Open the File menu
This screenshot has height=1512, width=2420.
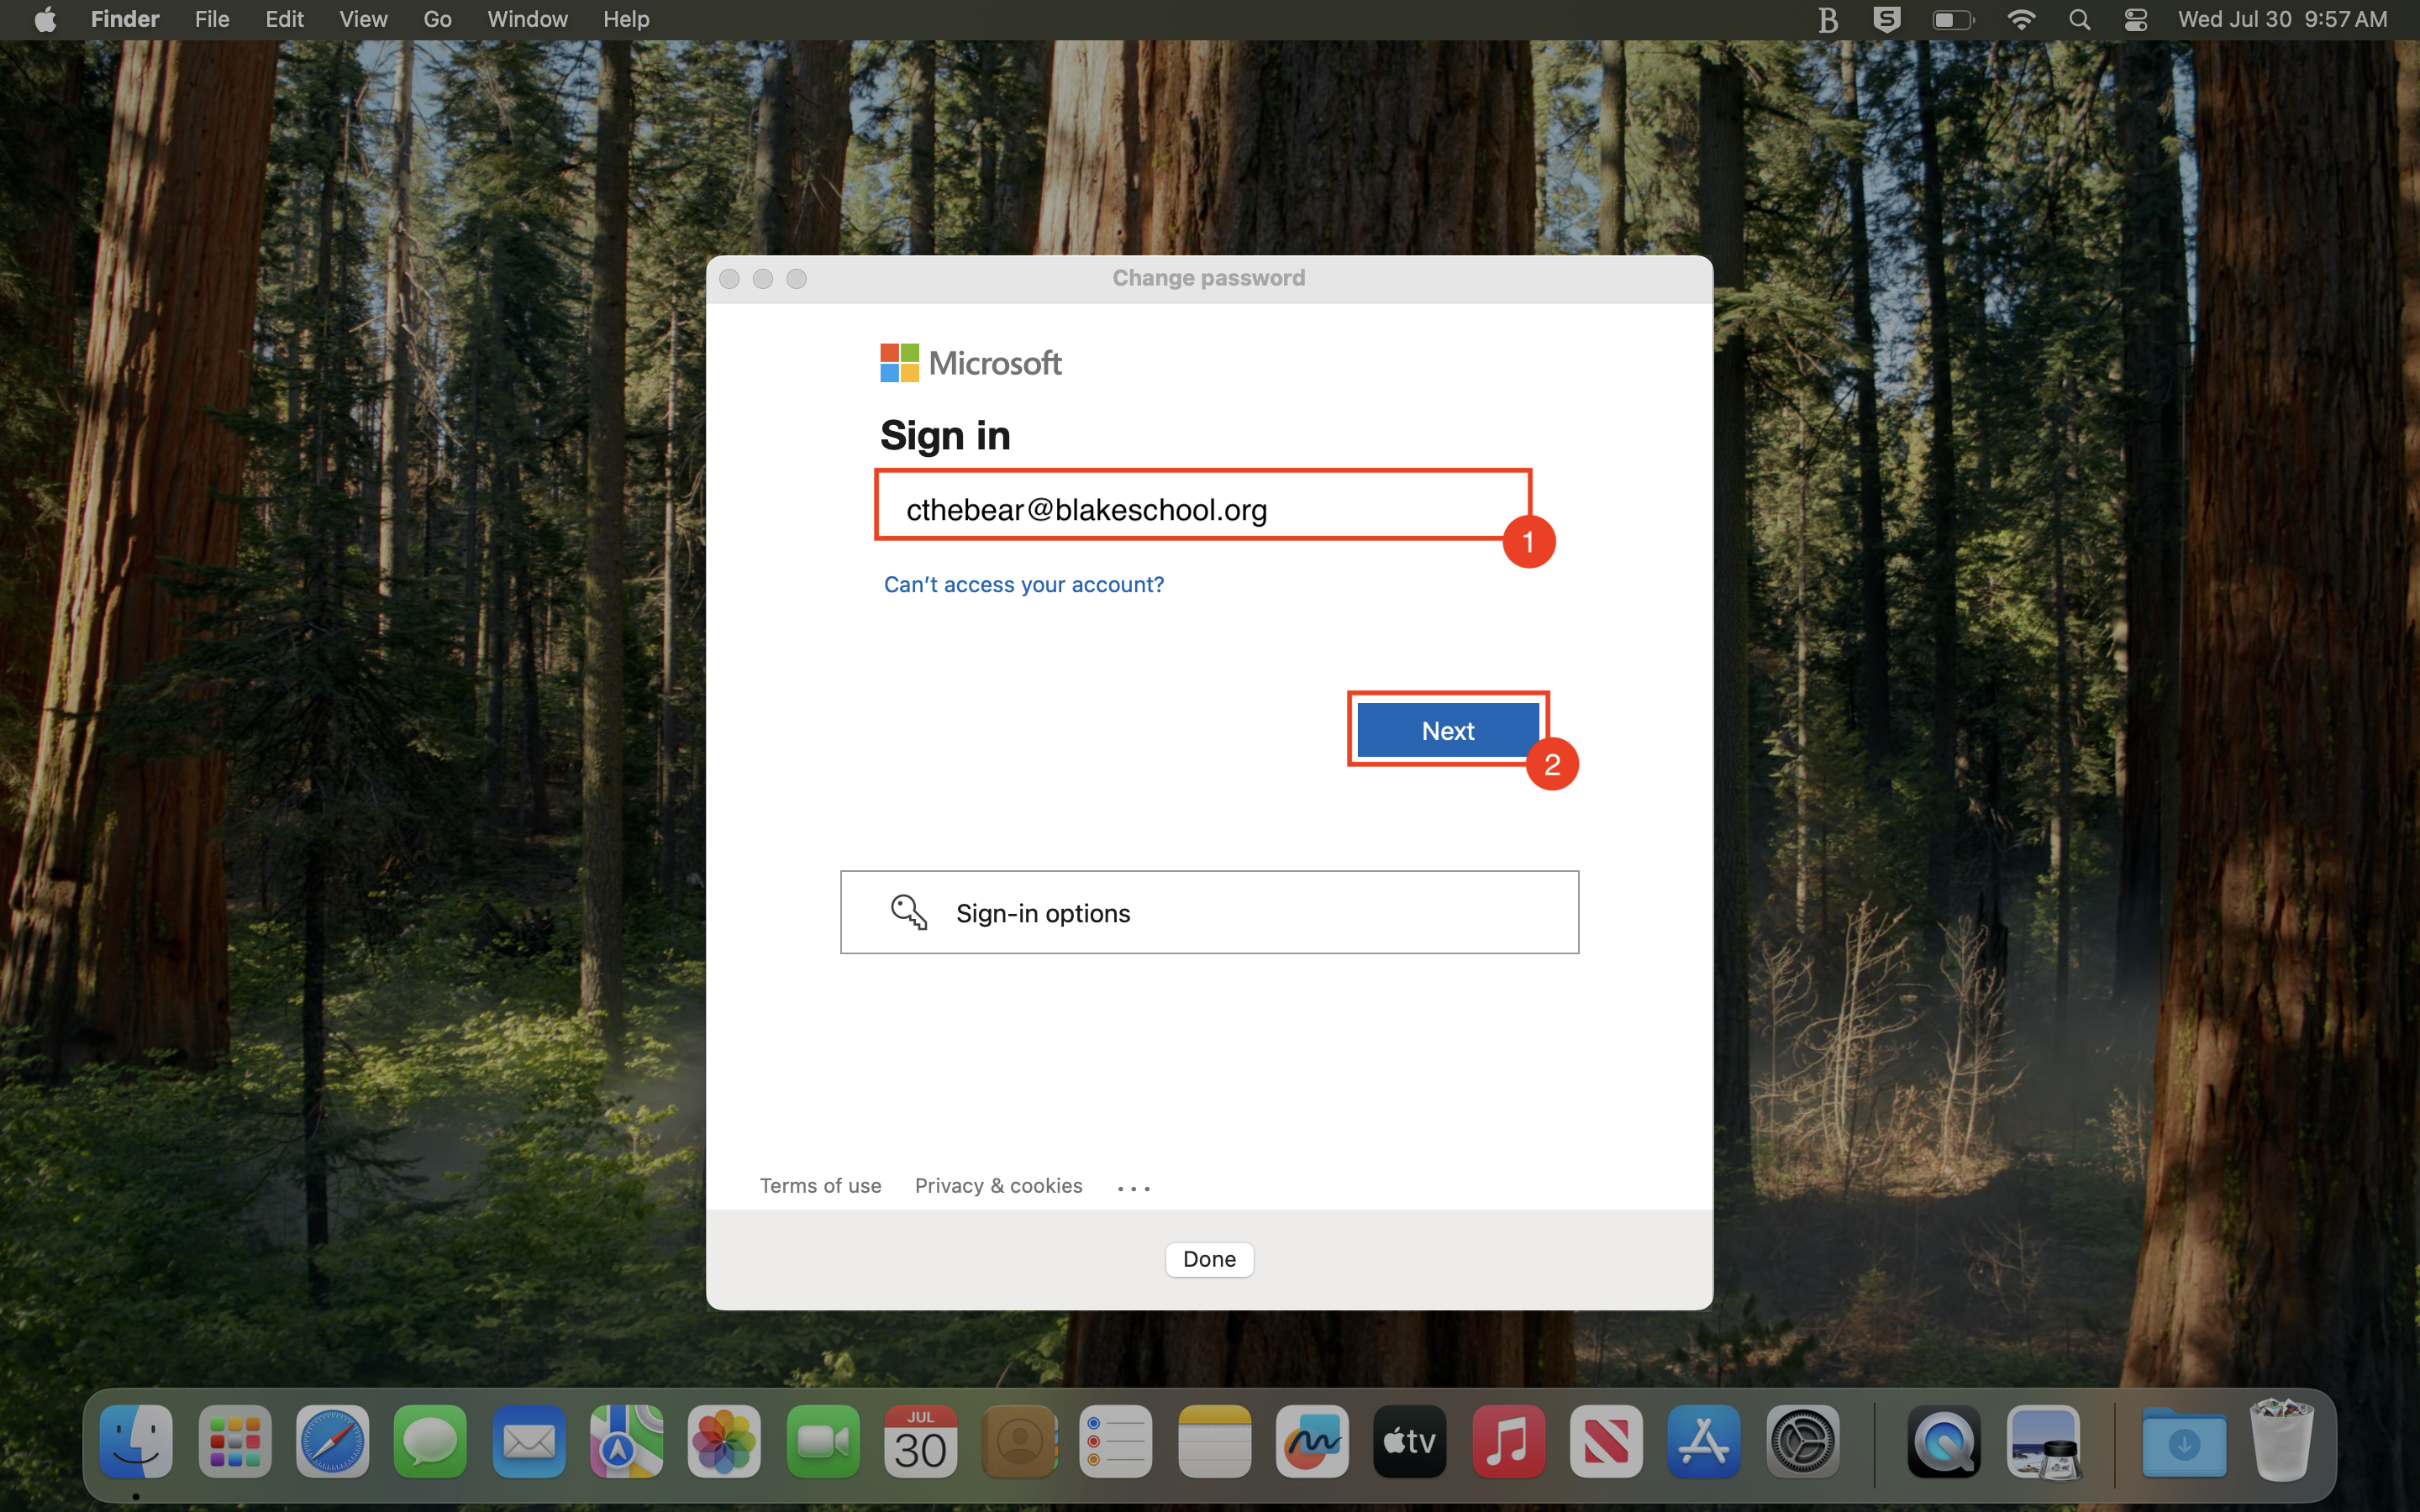(212, 20)
